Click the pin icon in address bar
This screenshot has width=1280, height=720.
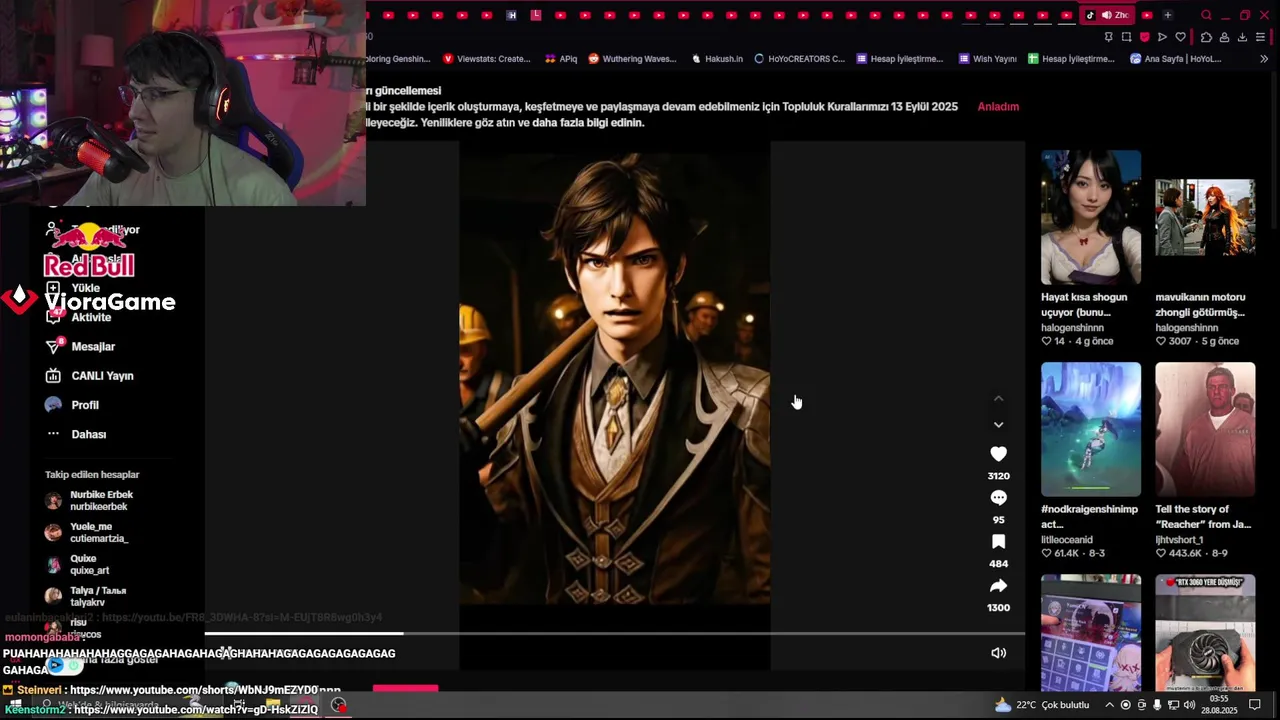click(1108, 37)
